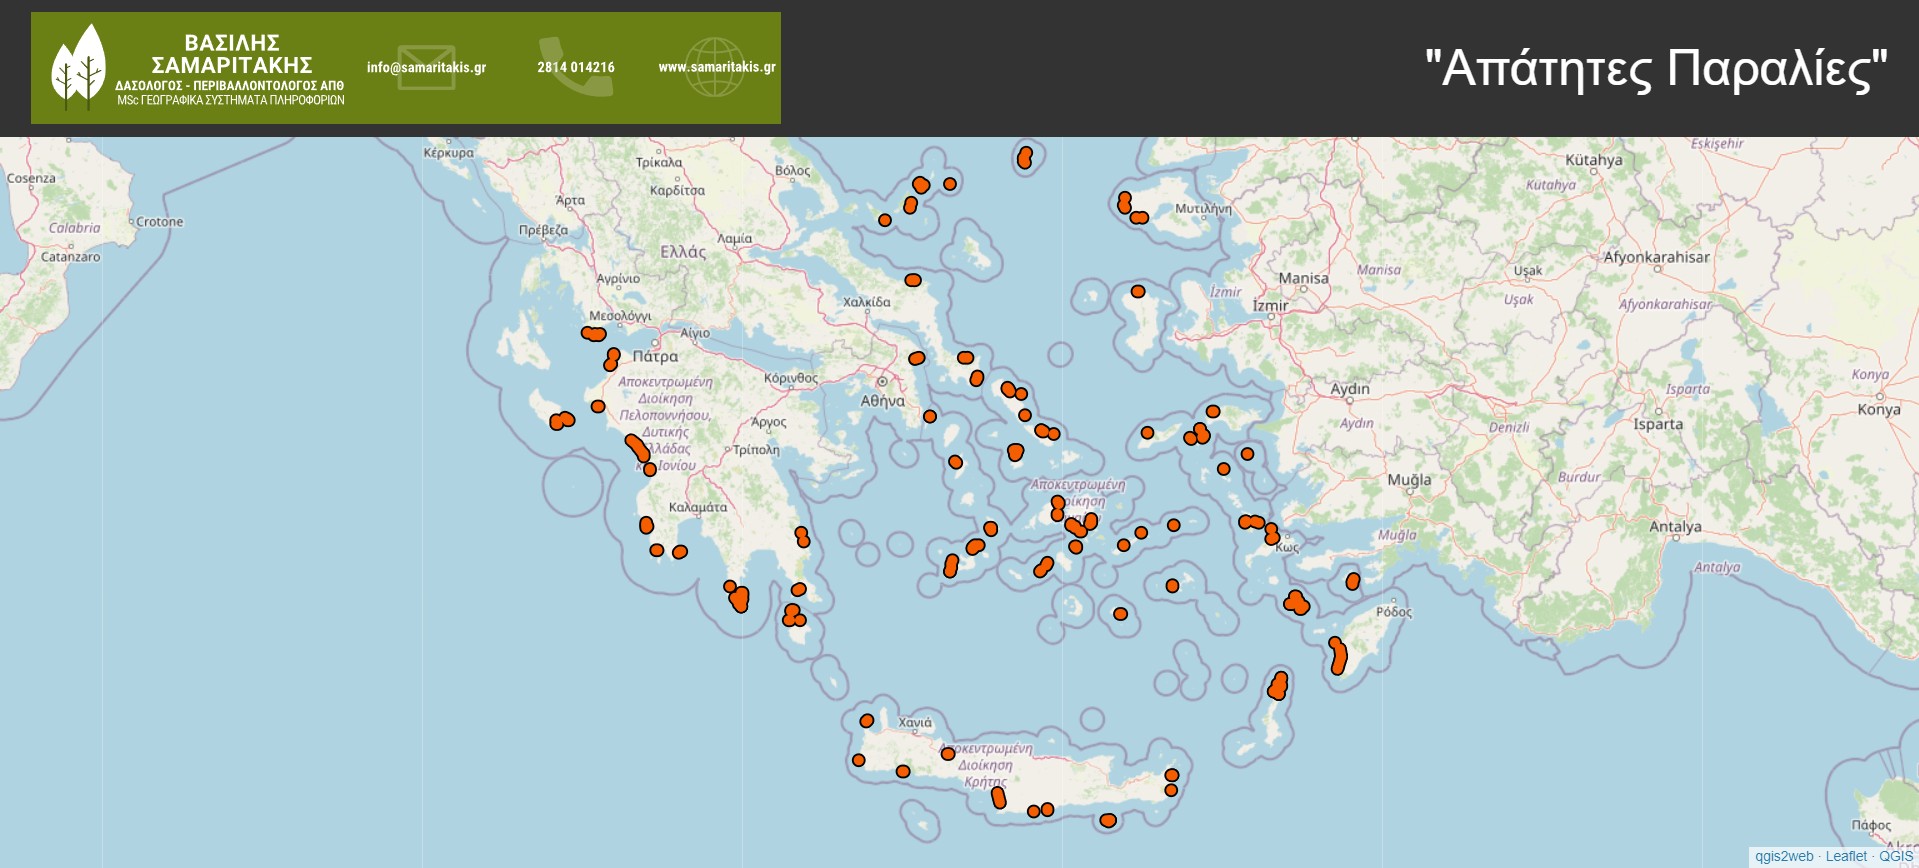The width and height of the screenshot is (1919, 868).
Task: Click the www.samaritakis.gr website address
Action: tap(716, 68)
